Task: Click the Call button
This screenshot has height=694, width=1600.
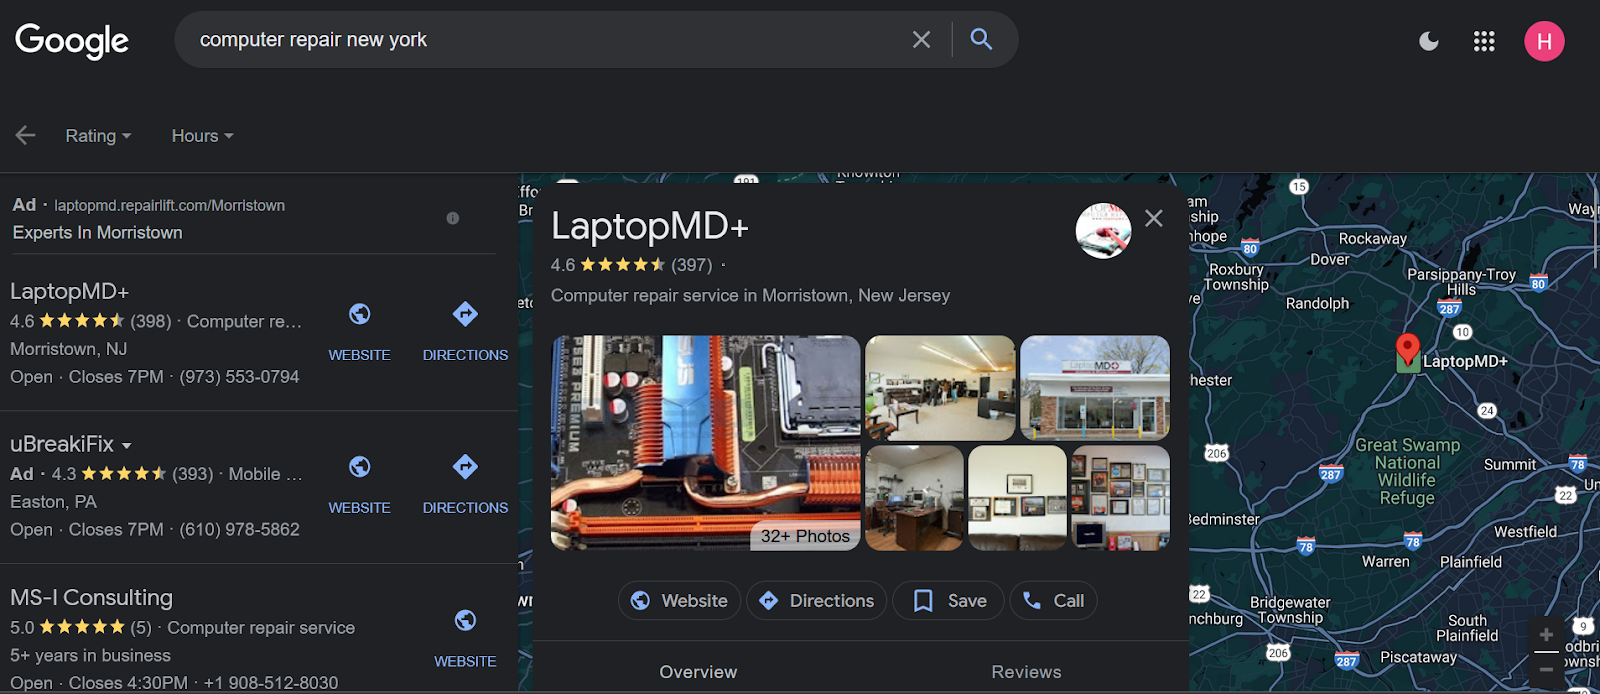Action: pyautogui.click(x=1054, y=600)
